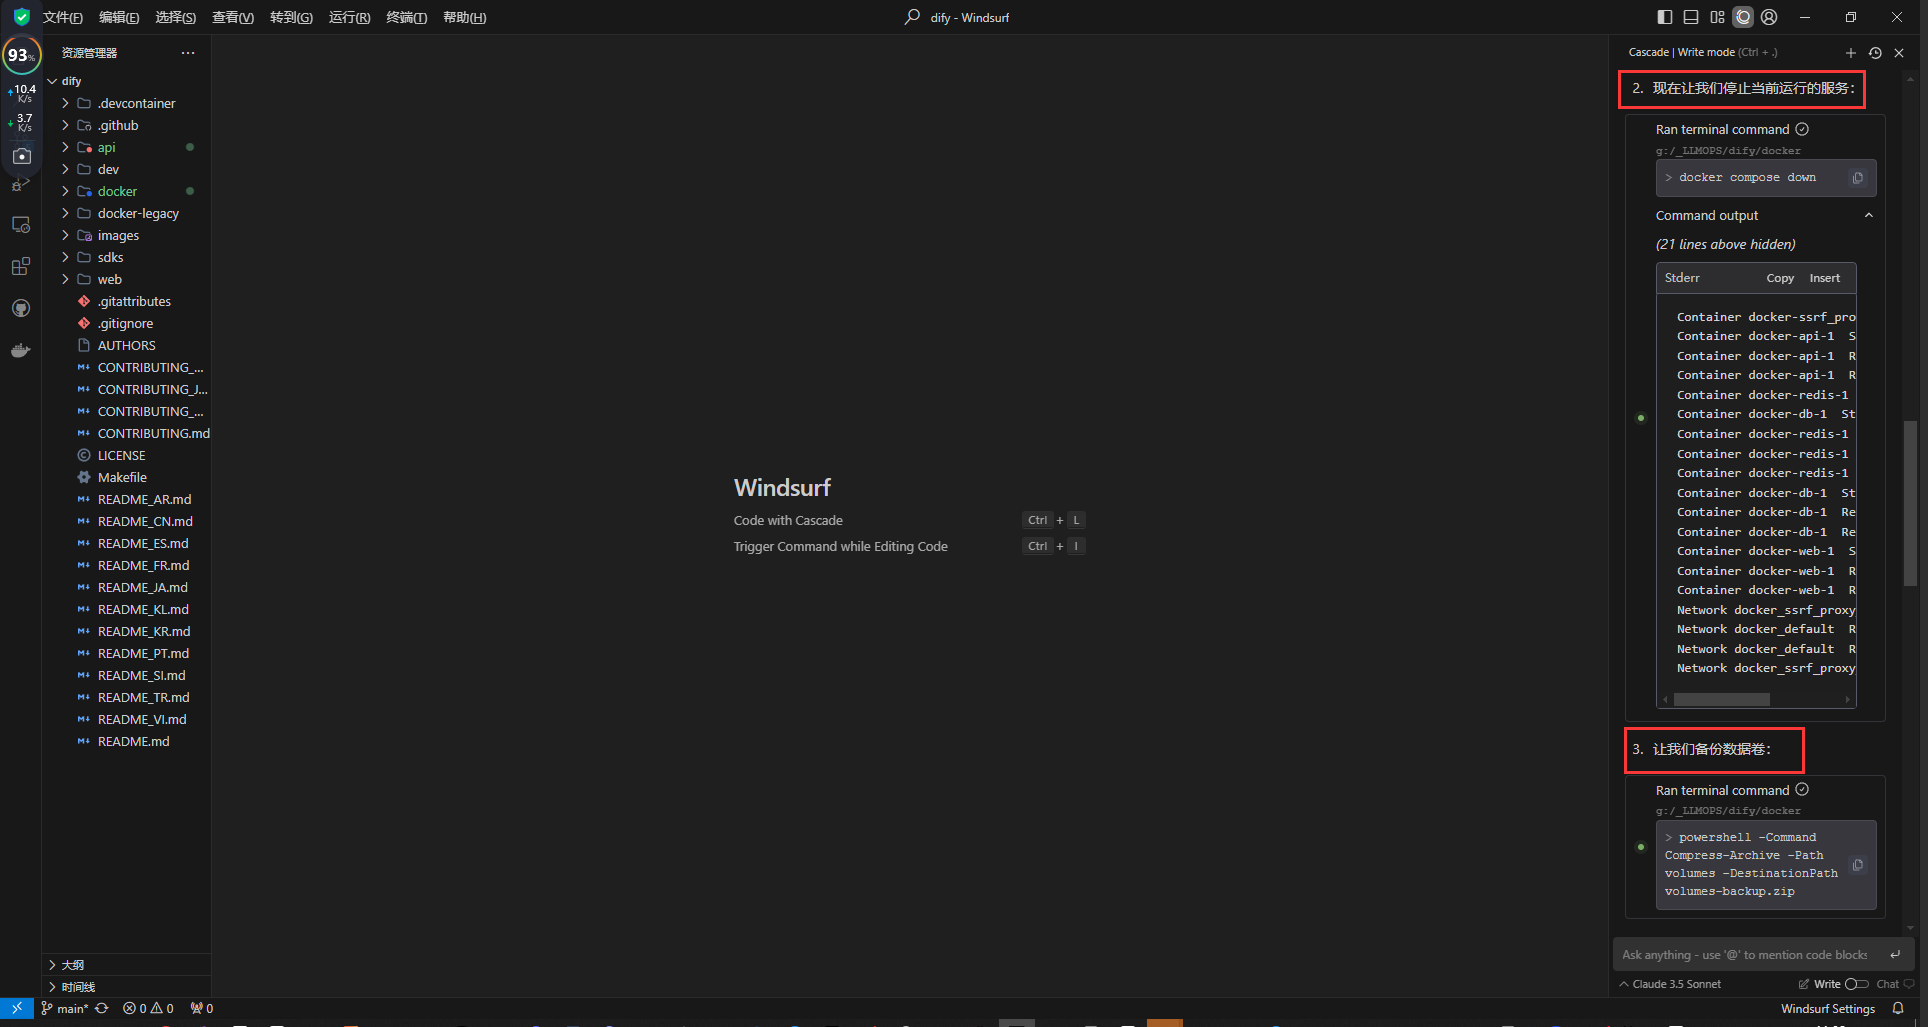1928x1027 pixels.
Task: Click the Copy button in Stderr header
Action: (x=1780, y=278)
